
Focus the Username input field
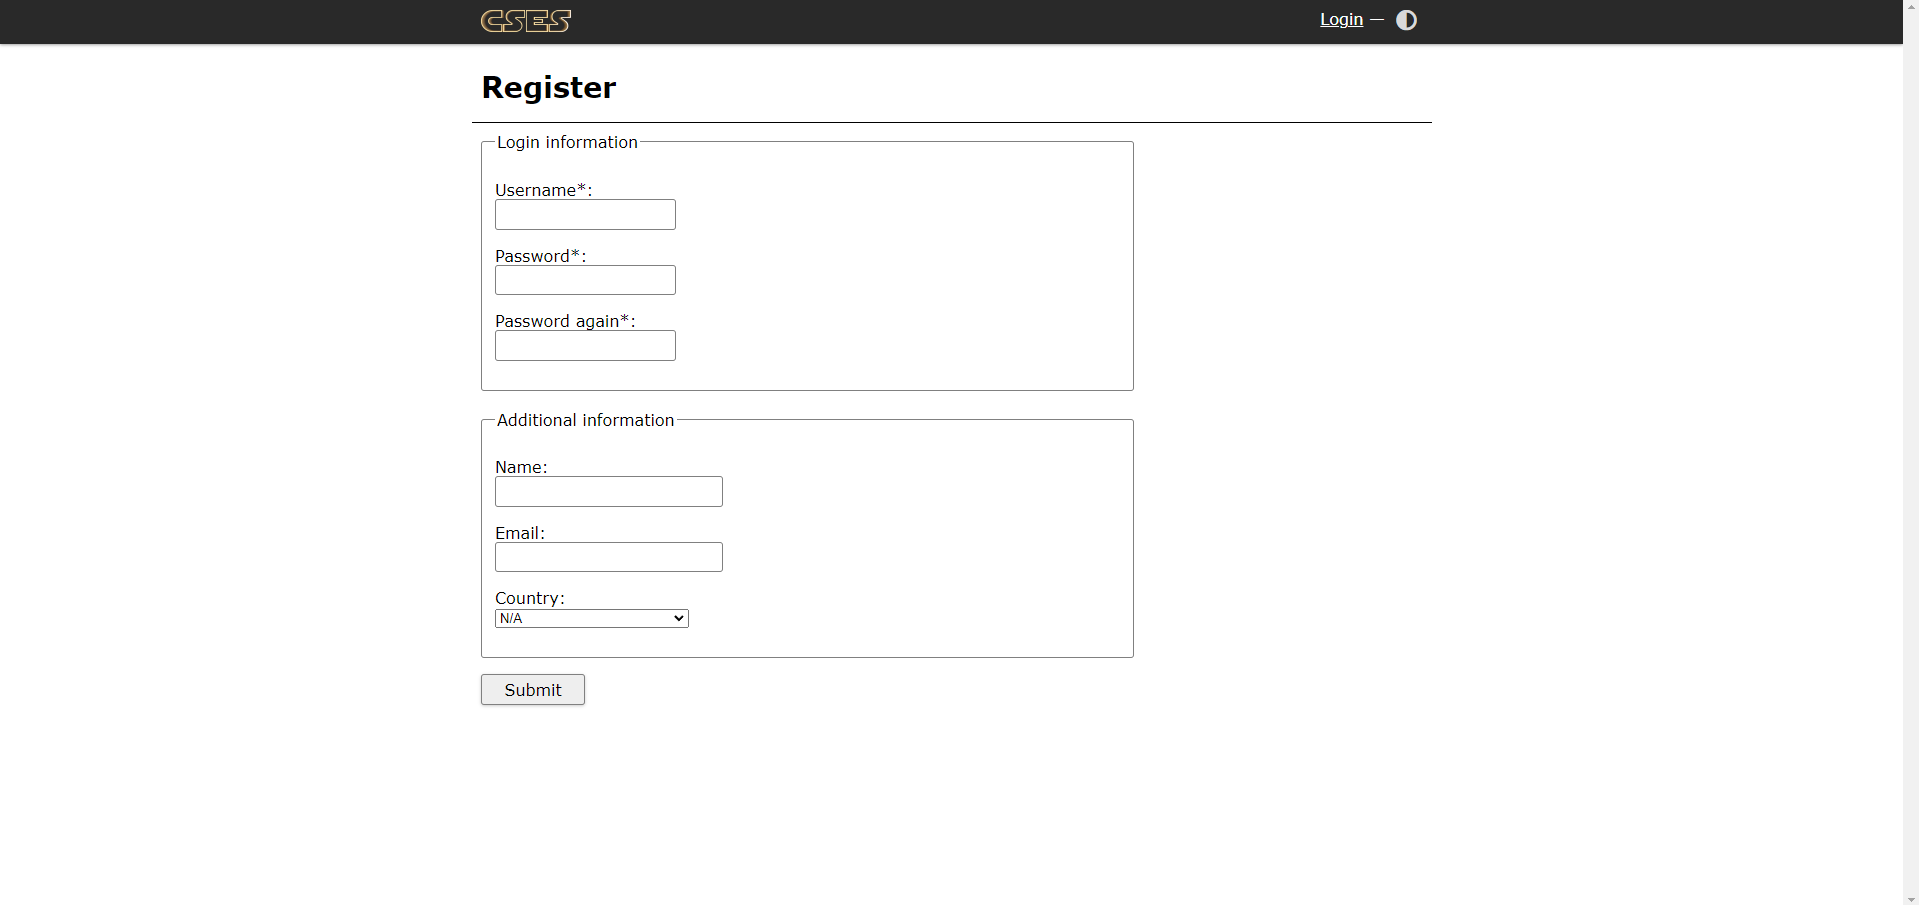click(x=585, y=215)
